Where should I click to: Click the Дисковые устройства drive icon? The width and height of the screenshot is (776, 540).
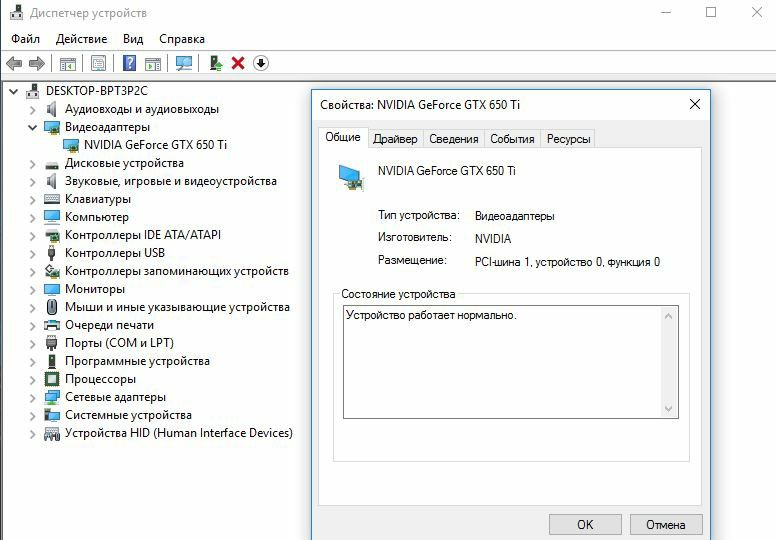coord(51,164)
